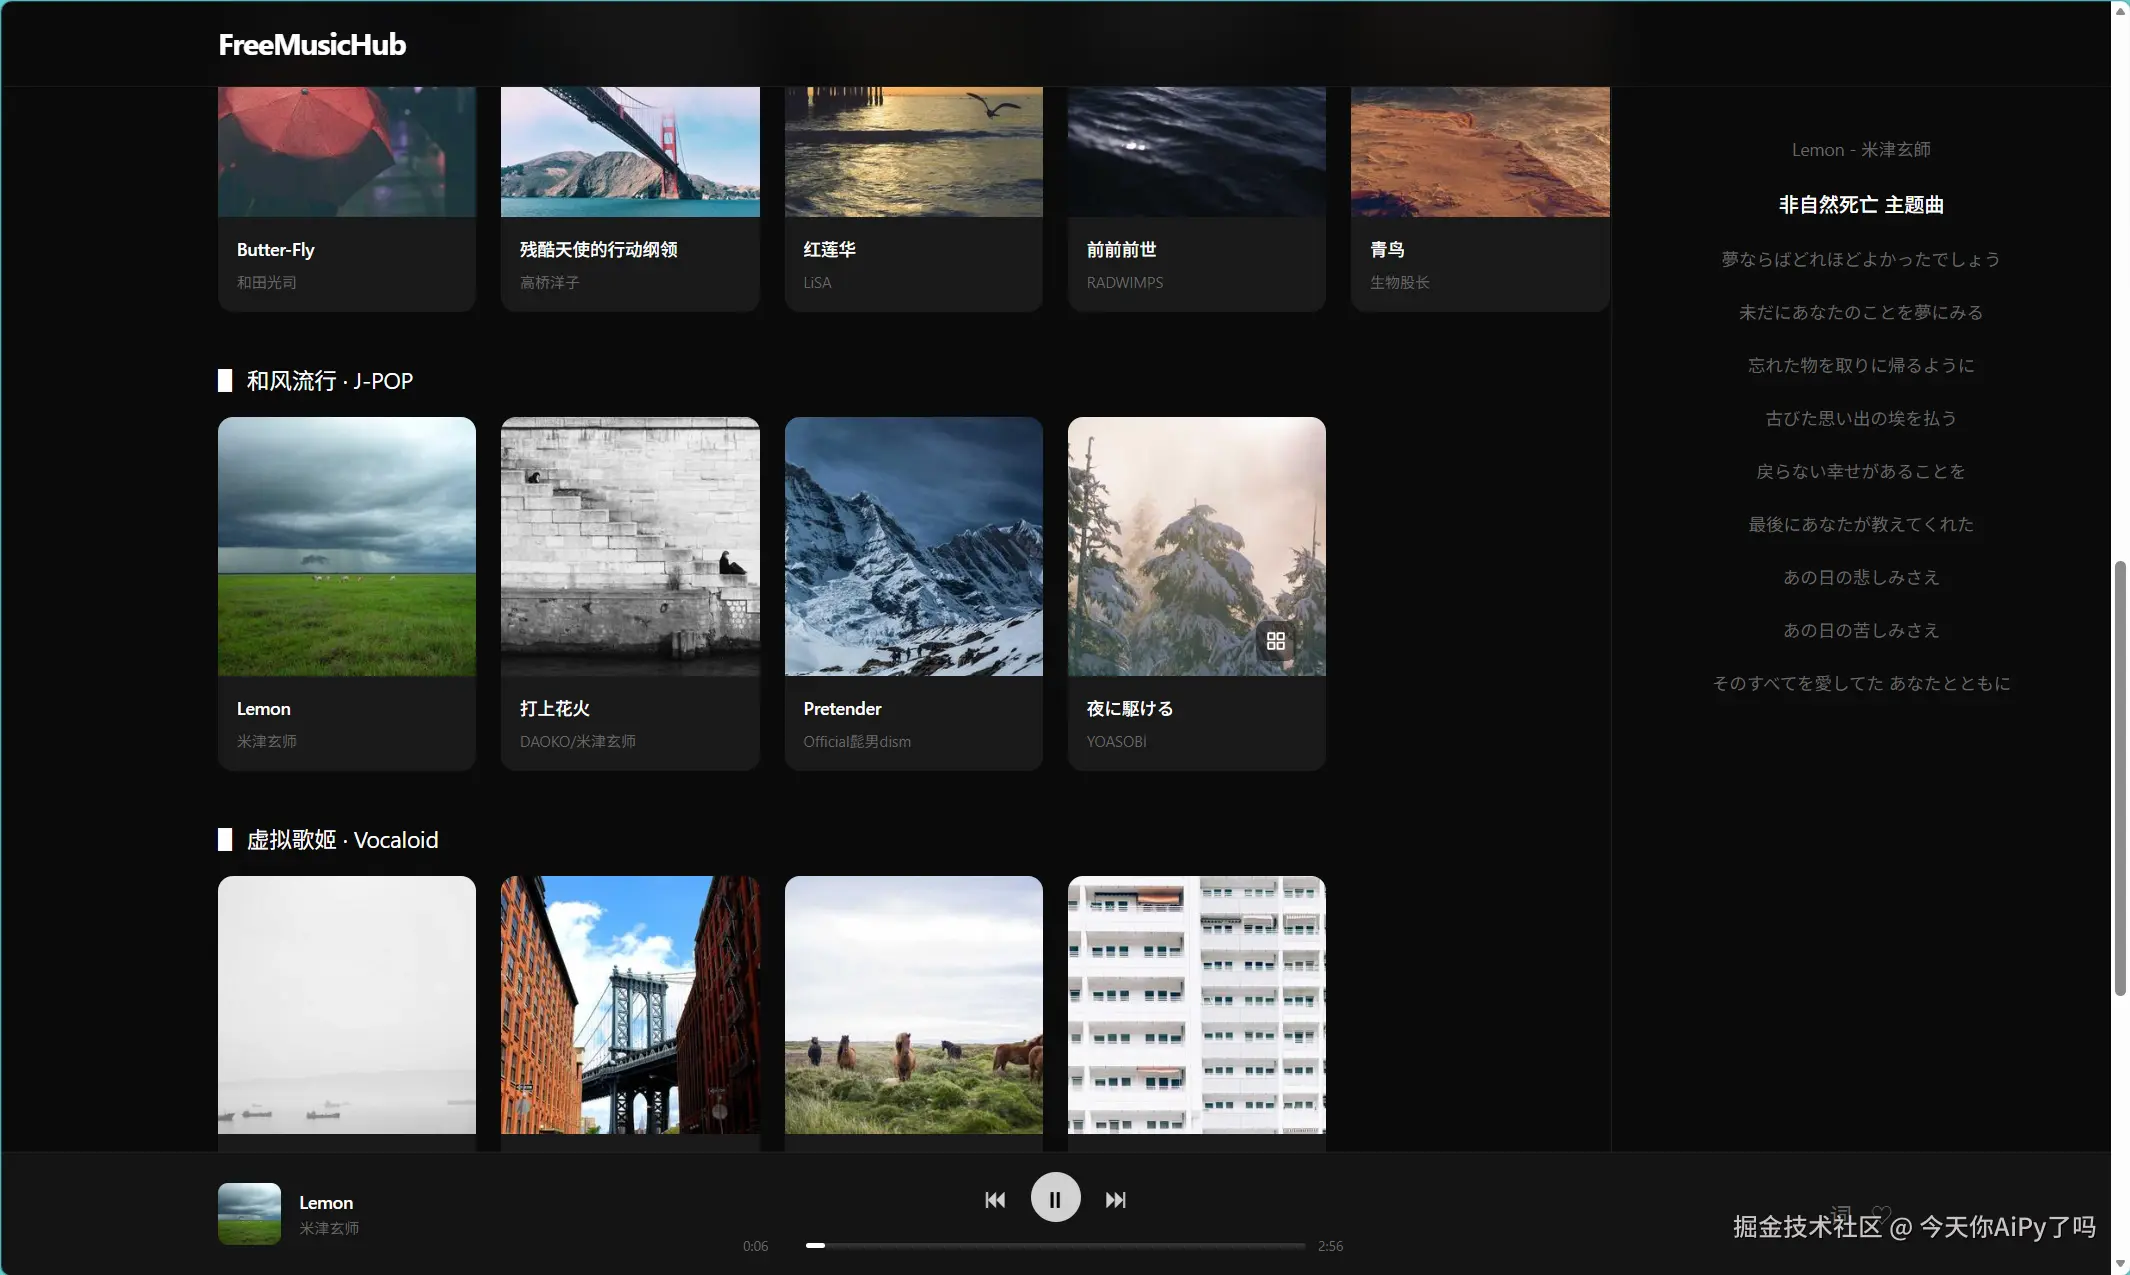Click the FreeMusicHub logo

coord(312,44)
